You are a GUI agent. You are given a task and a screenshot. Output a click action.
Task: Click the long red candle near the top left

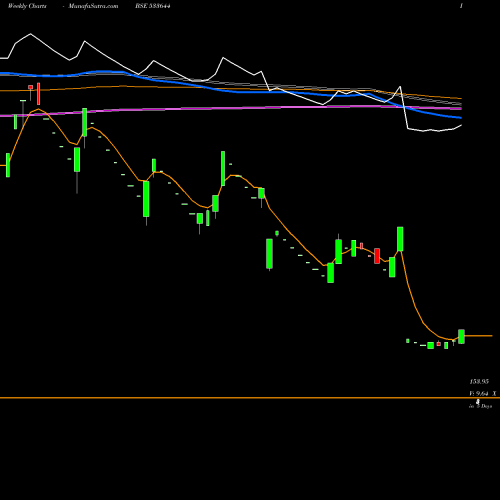coord(39,94)
